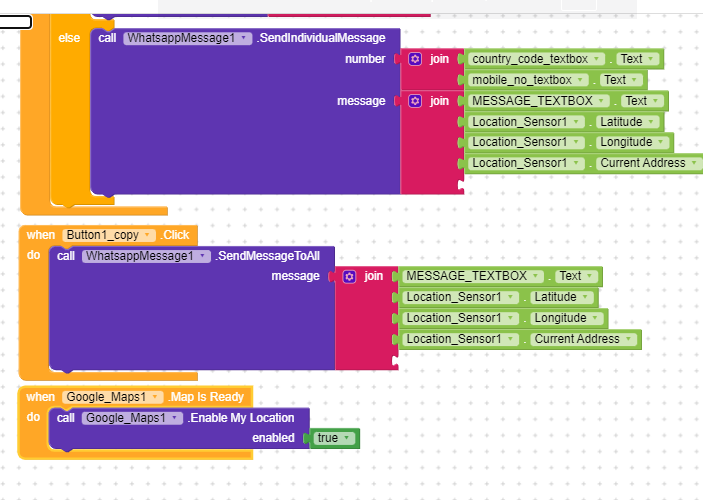
Task: Open MESSAGE_TEXTBOX dropdown in SendMessageToAll block
Action: [473, 276]
